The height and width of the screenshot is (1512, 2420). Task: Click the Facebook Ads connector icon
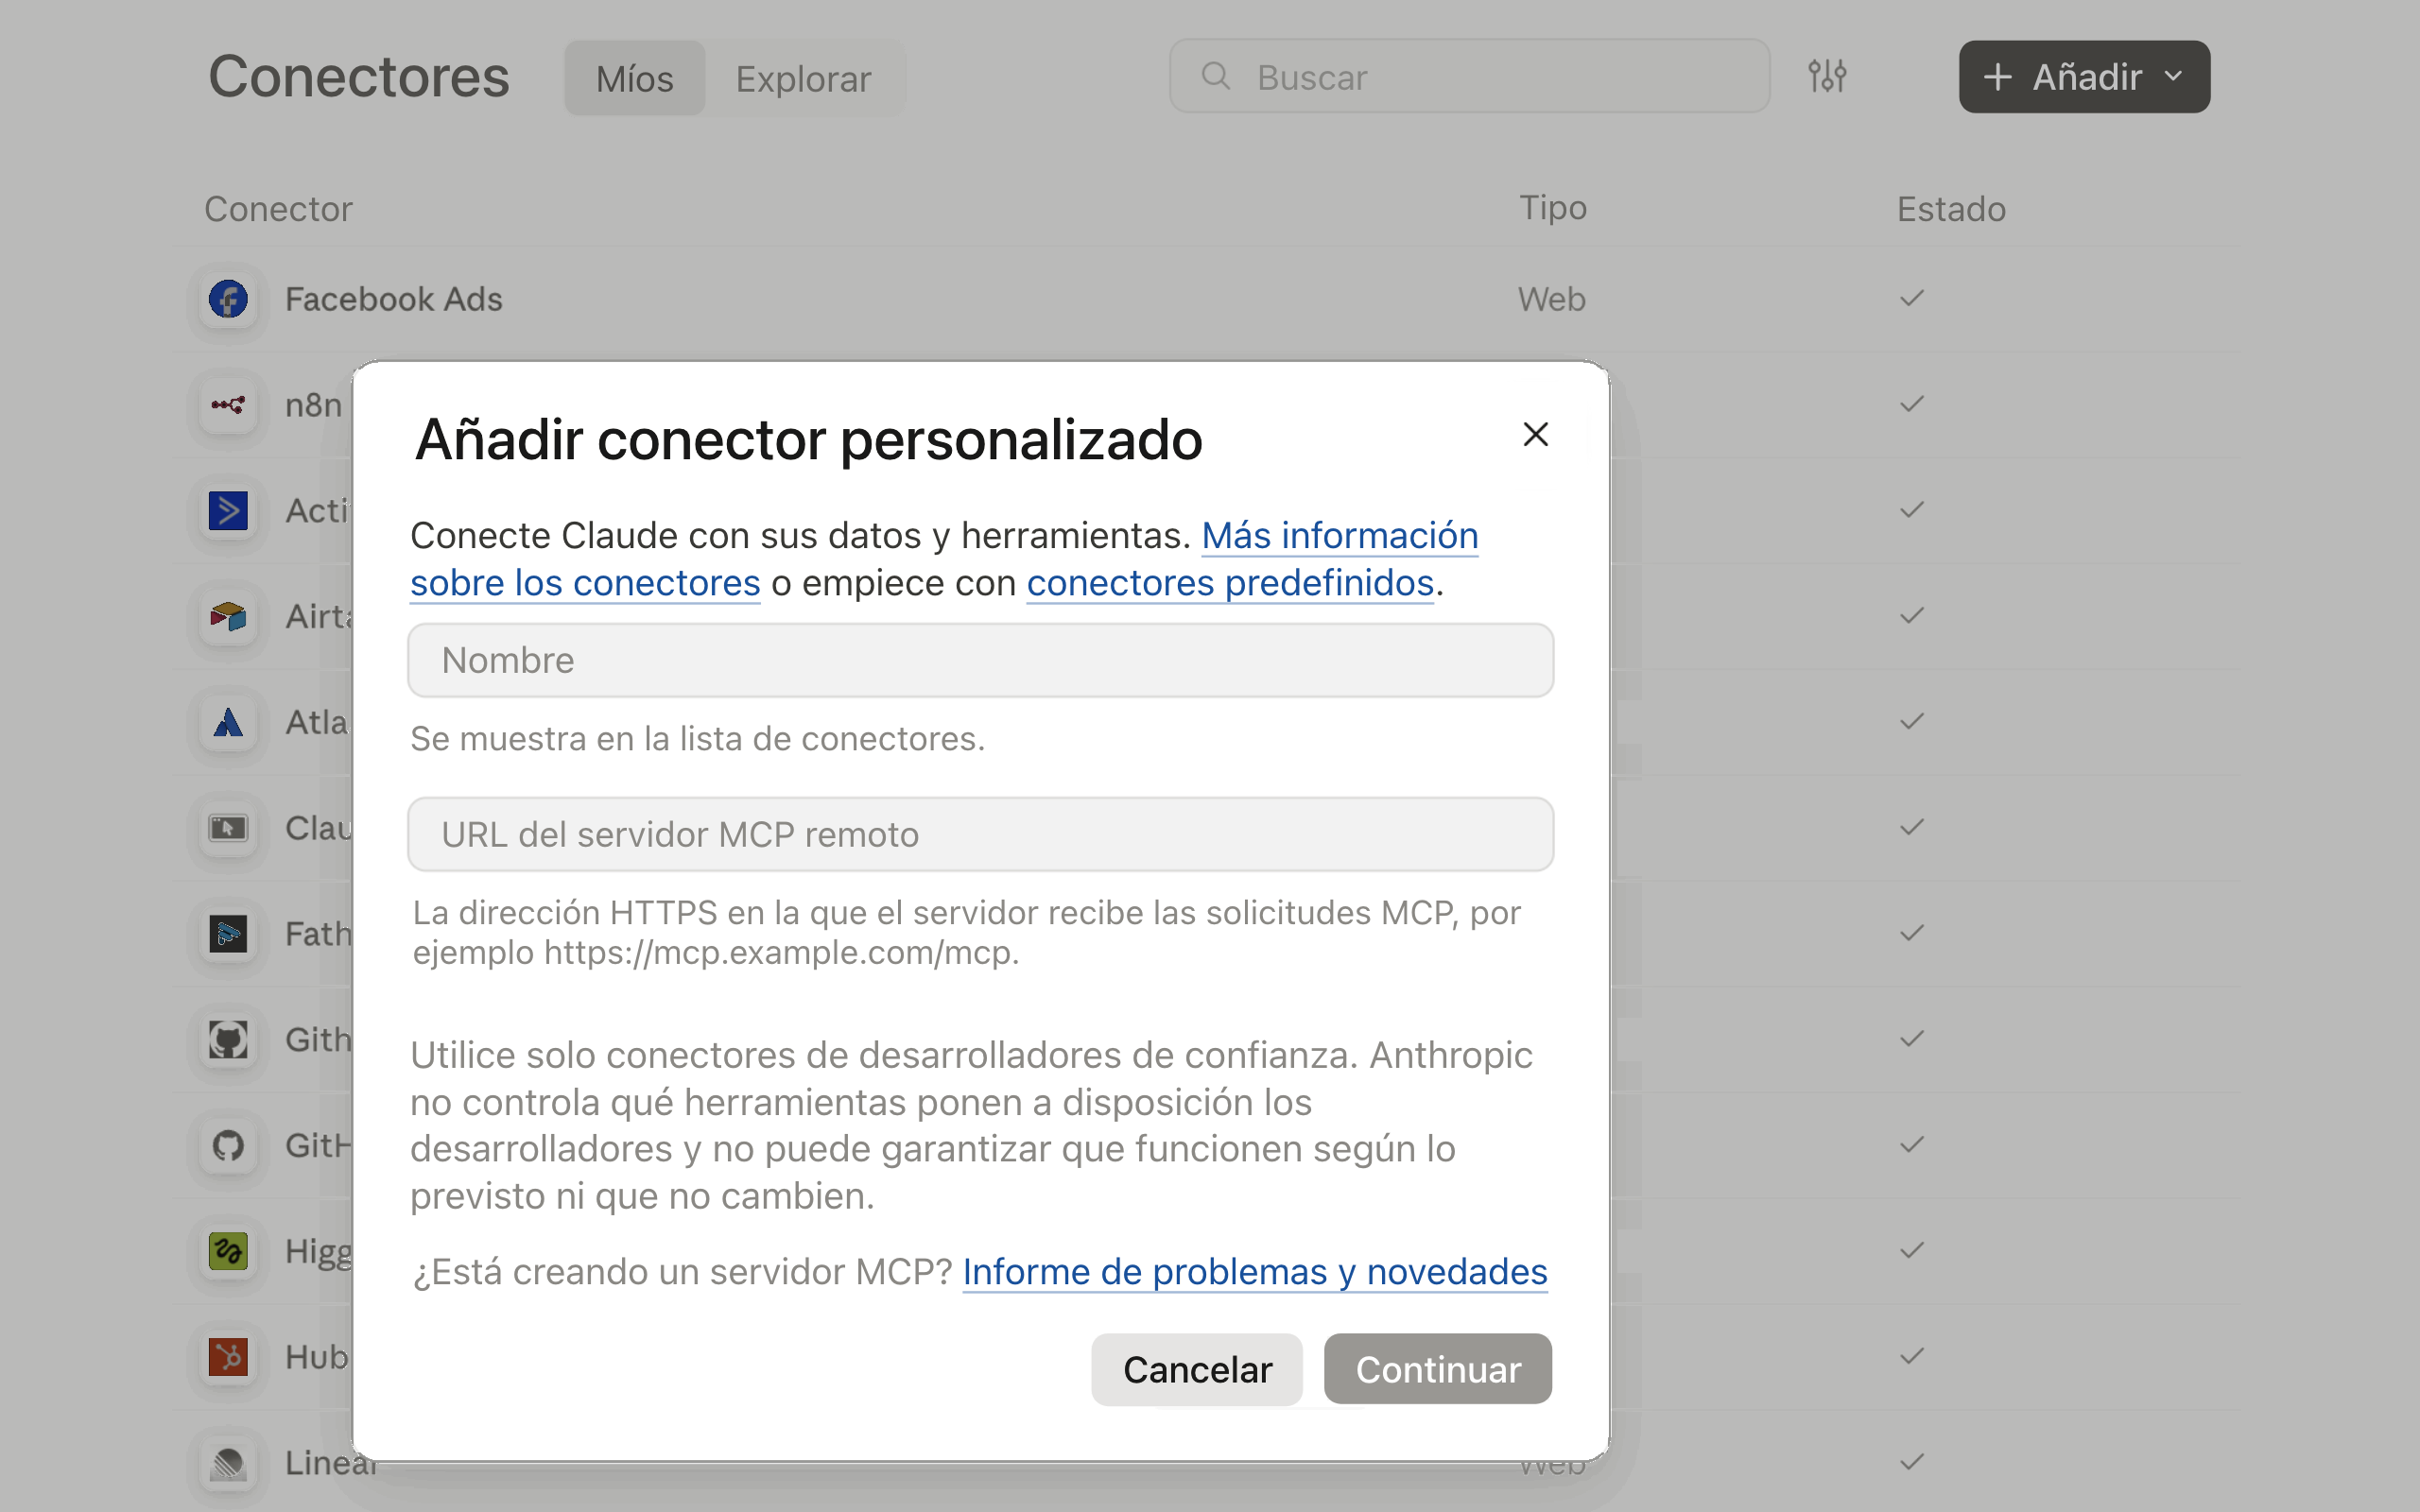point(228,299)
